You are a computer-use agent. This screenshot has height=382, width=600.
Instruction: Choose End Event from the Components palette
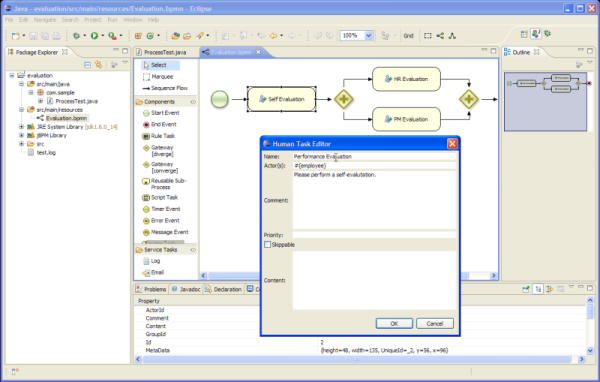coord(159,124)
